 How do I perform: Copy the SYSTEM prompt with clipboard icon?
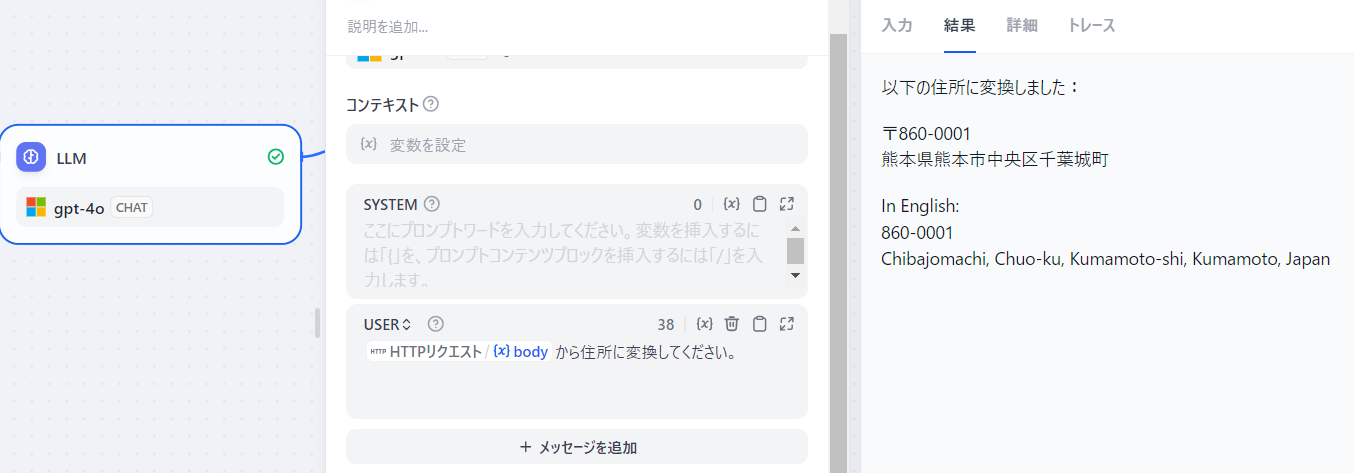tap(759, 204)
